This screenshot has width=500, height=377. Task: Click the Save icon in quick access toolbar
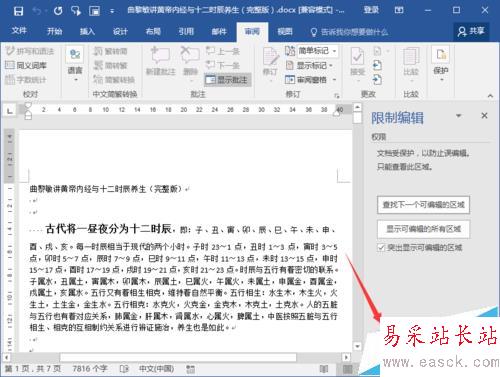(x=18, y=11)
